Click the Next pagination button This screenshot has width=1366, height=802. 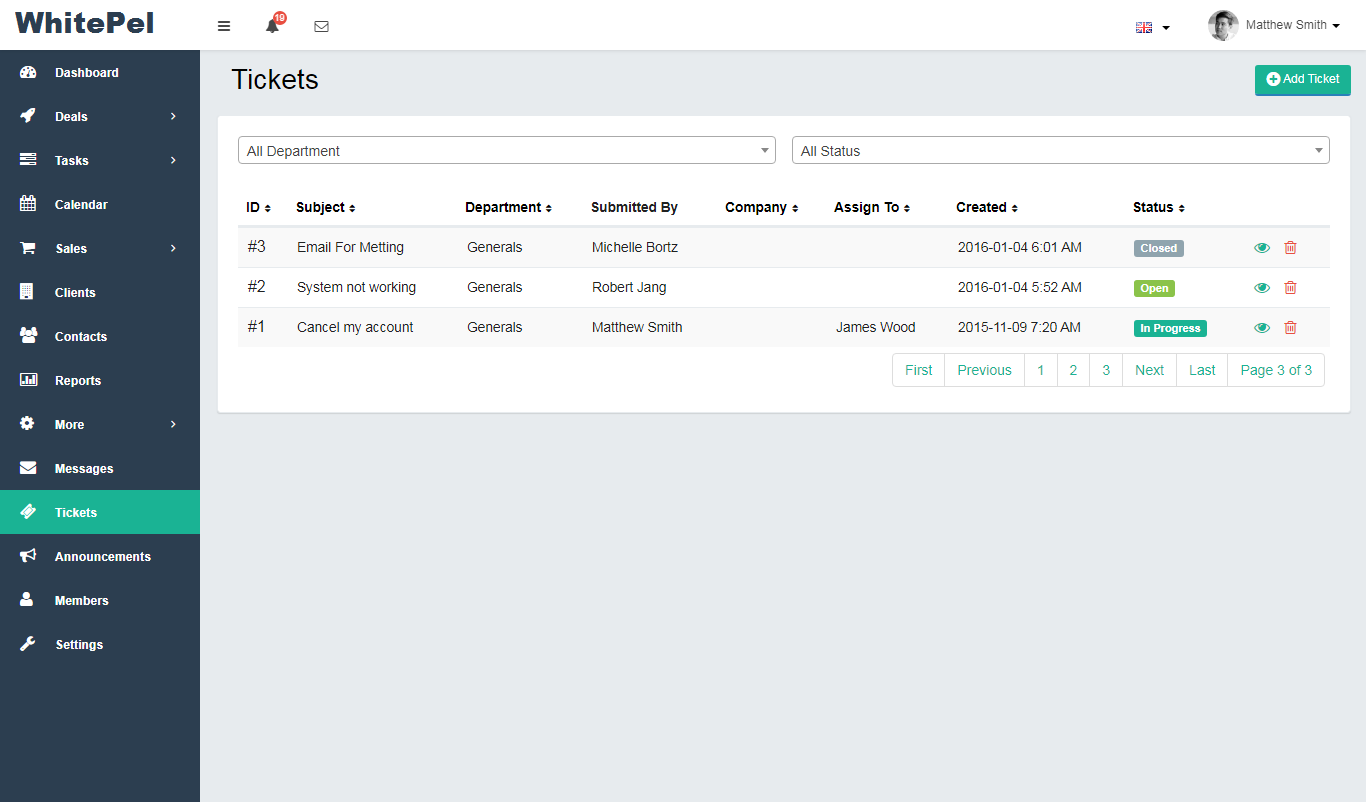click(x=1149, y=370)
